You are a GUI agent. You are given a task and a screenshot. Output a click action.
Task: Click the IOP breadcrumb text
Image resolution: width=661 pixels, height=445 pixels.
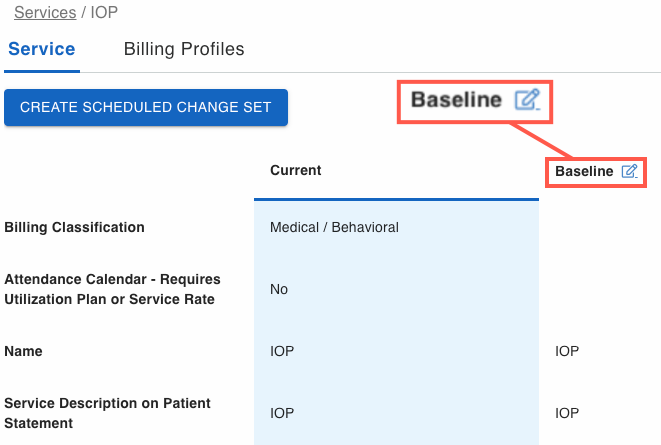[x=105, y=13]
